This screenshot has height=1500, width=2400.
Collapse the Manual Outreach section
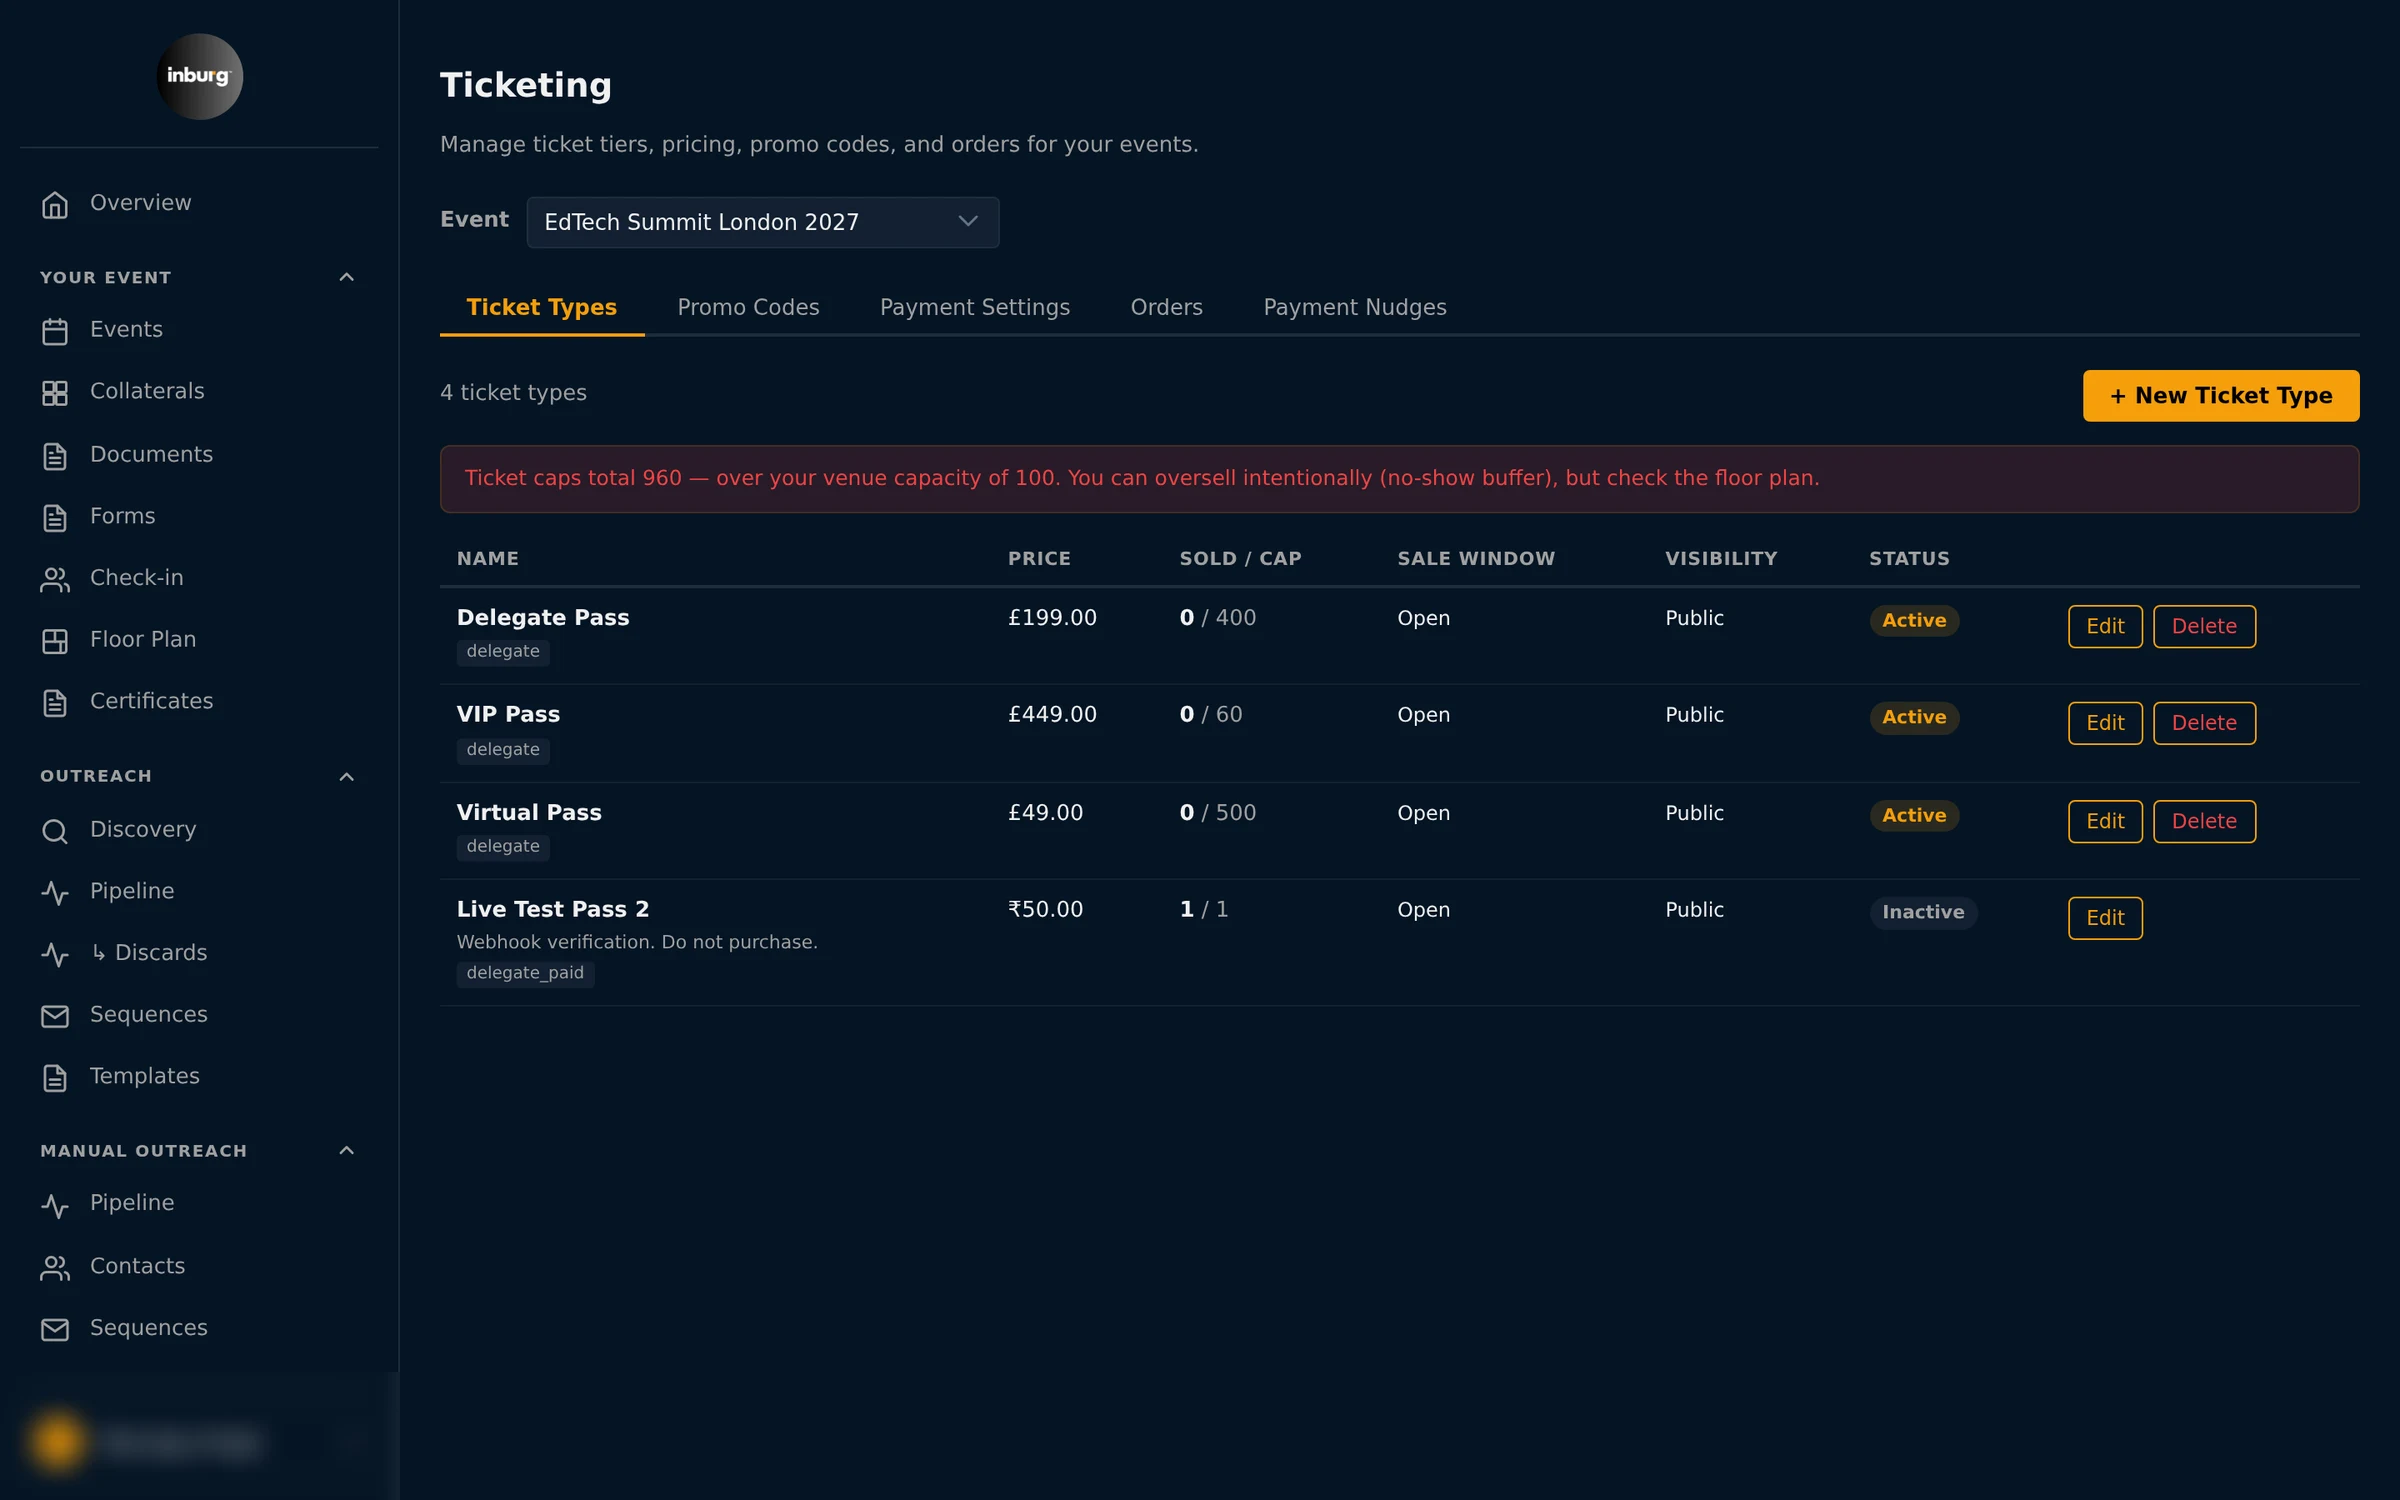coord(347,1151)
